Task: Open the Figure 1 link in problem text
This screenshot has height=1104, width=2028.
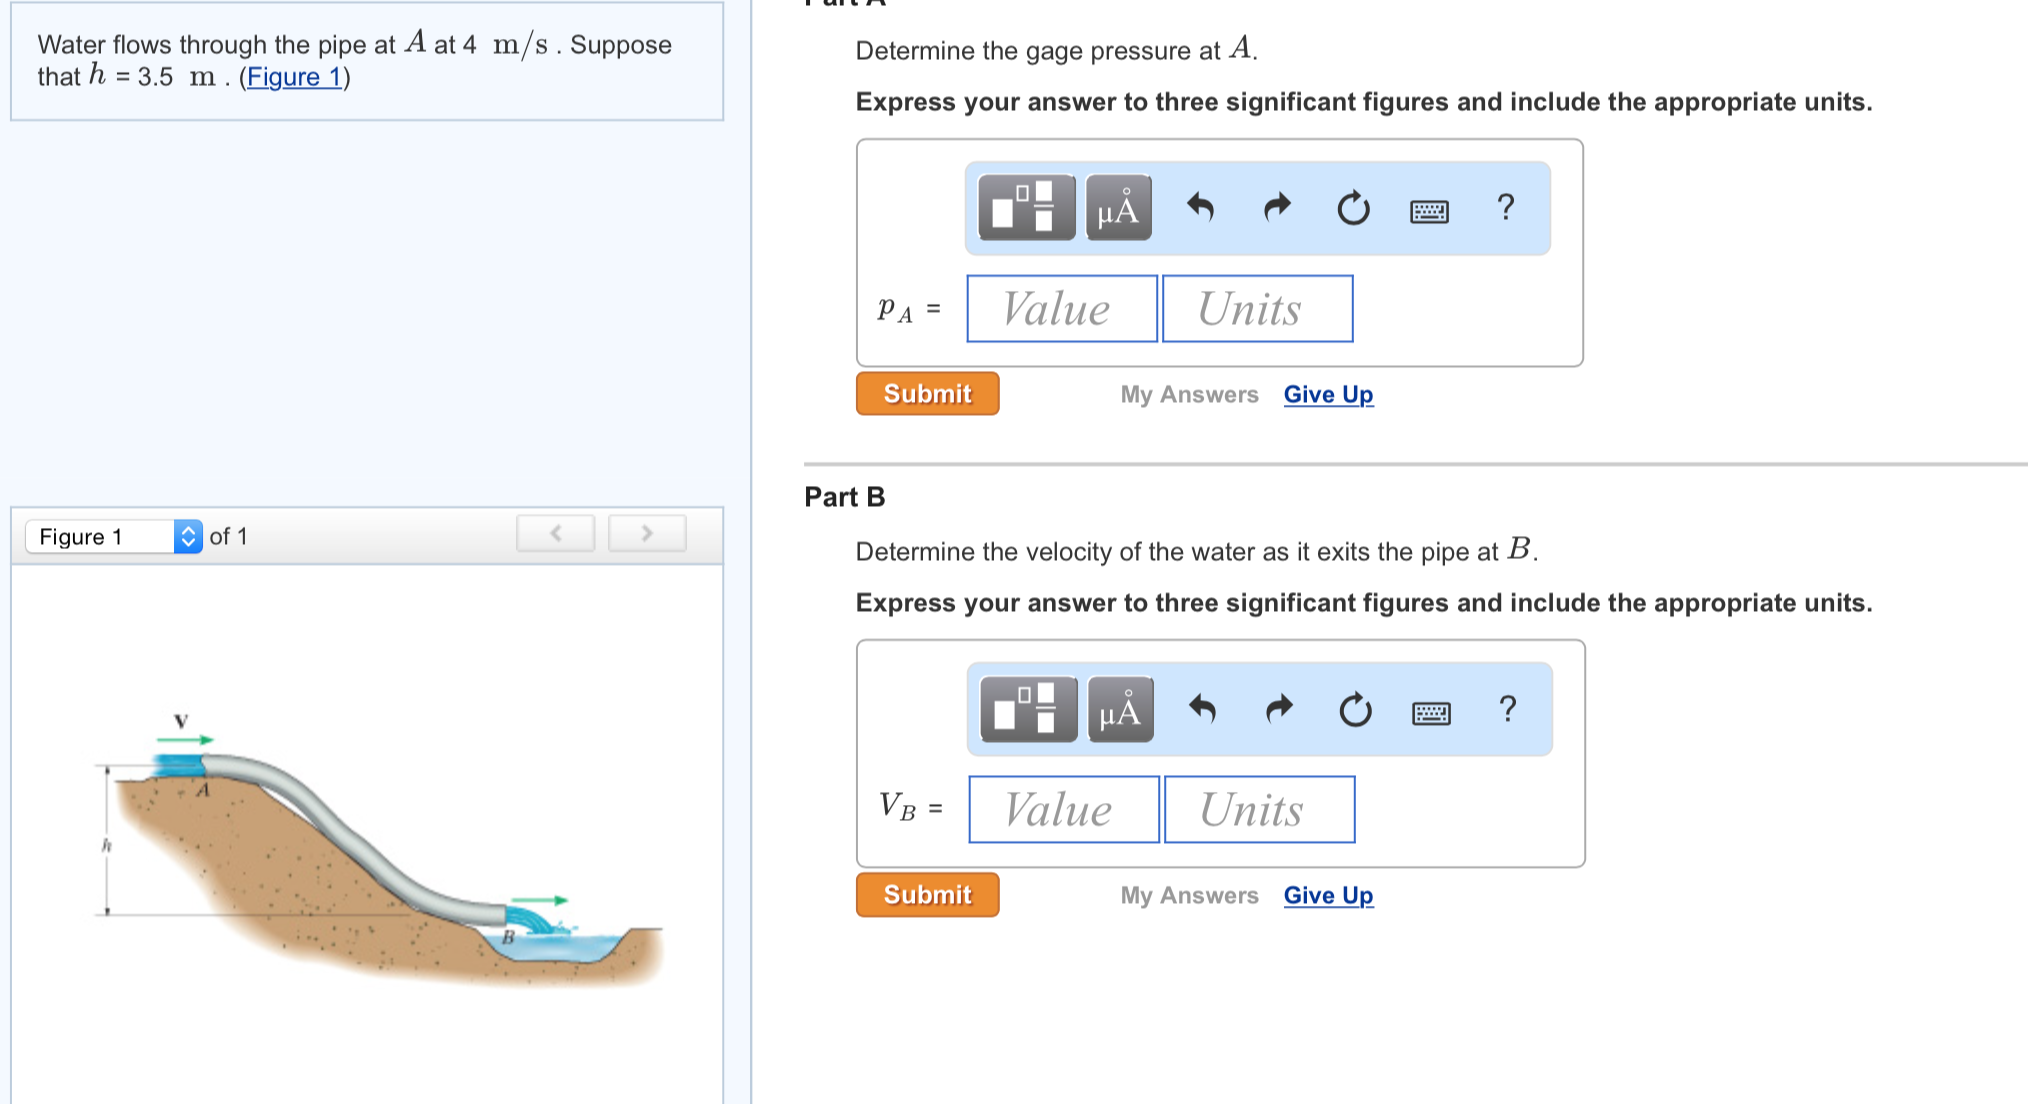Action: coord(295,77)
